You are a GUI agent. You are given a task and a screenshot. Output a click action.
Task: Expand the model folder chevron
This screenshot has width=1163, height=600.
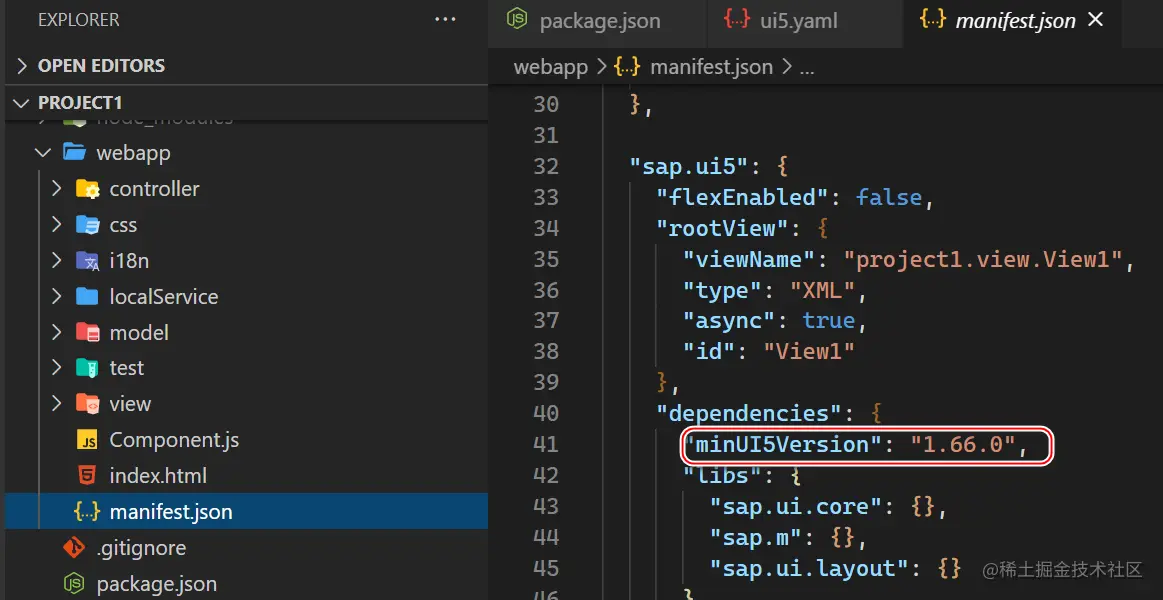click(x=56, y=332)
